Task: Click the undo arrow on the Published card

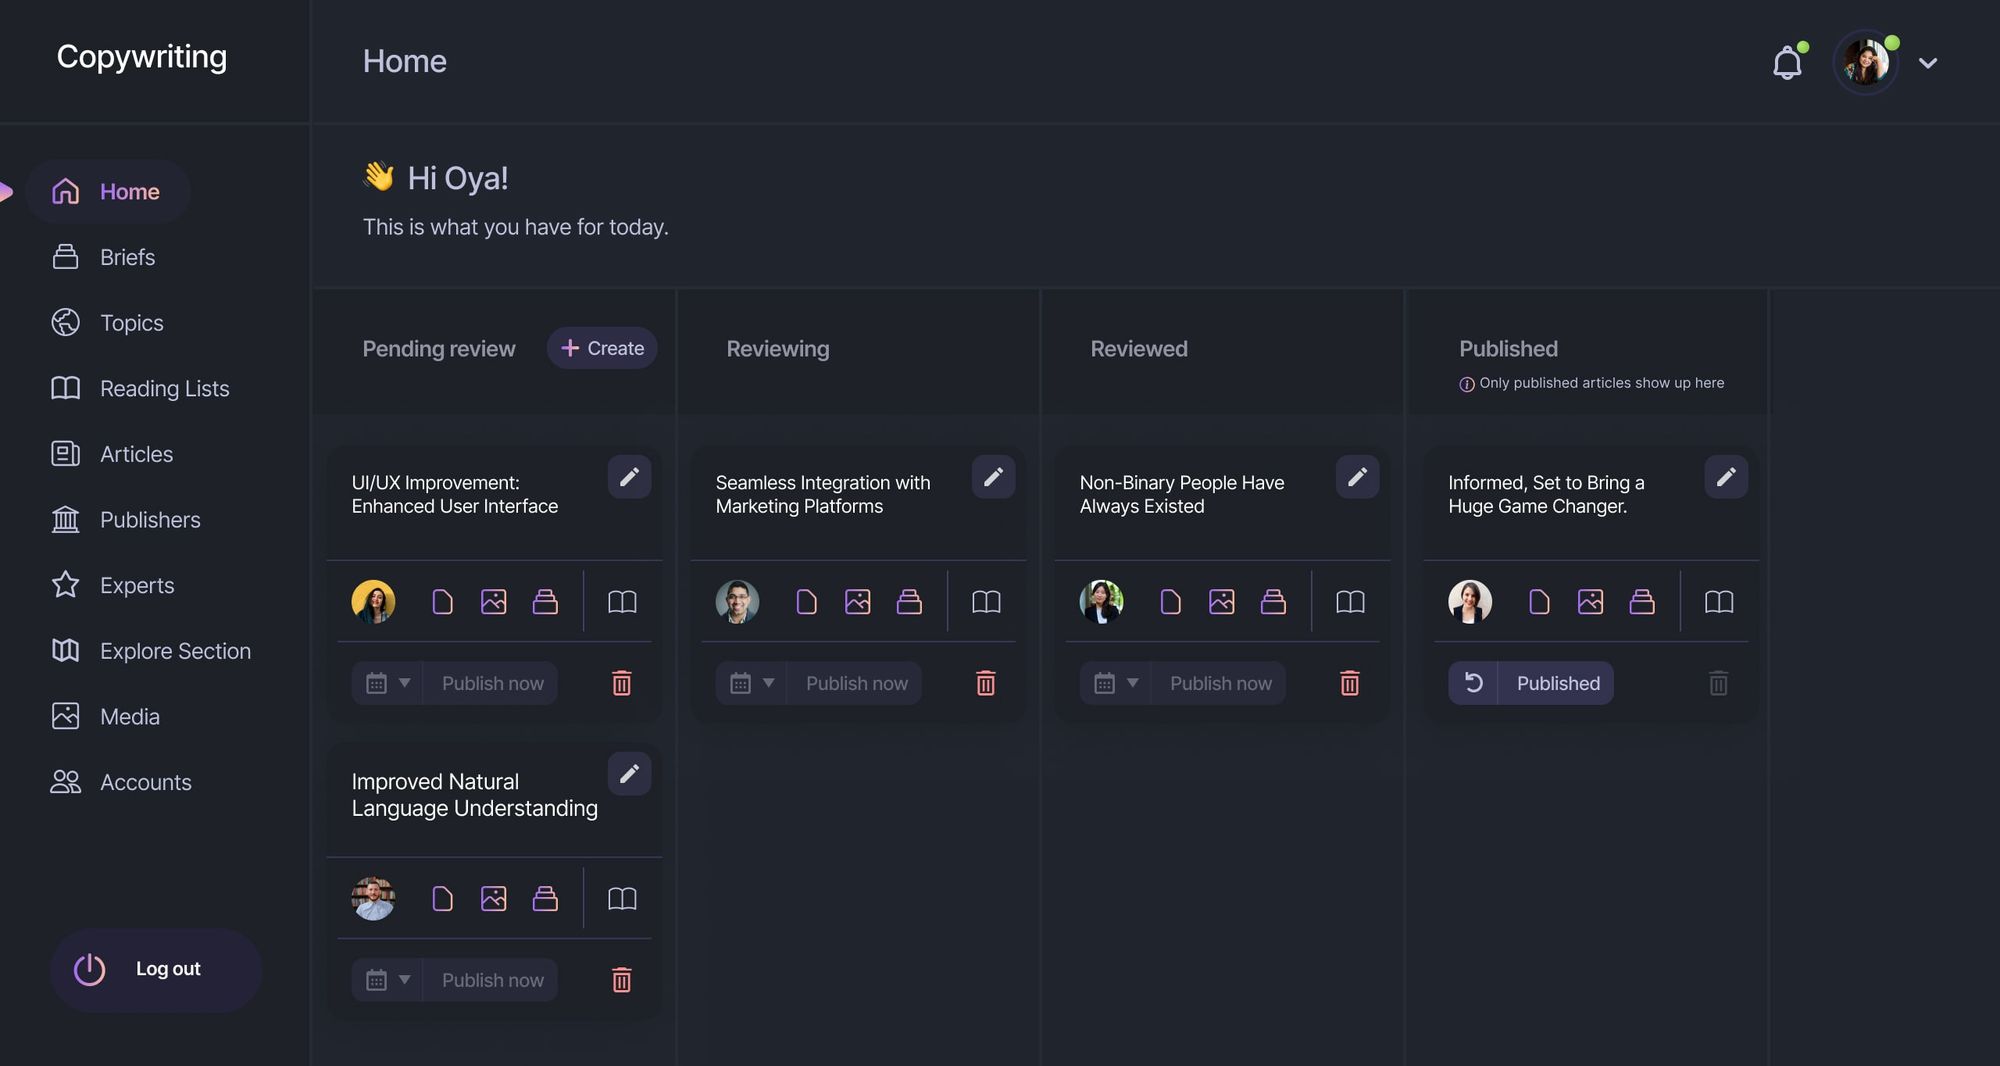Action: (1472, 683)
